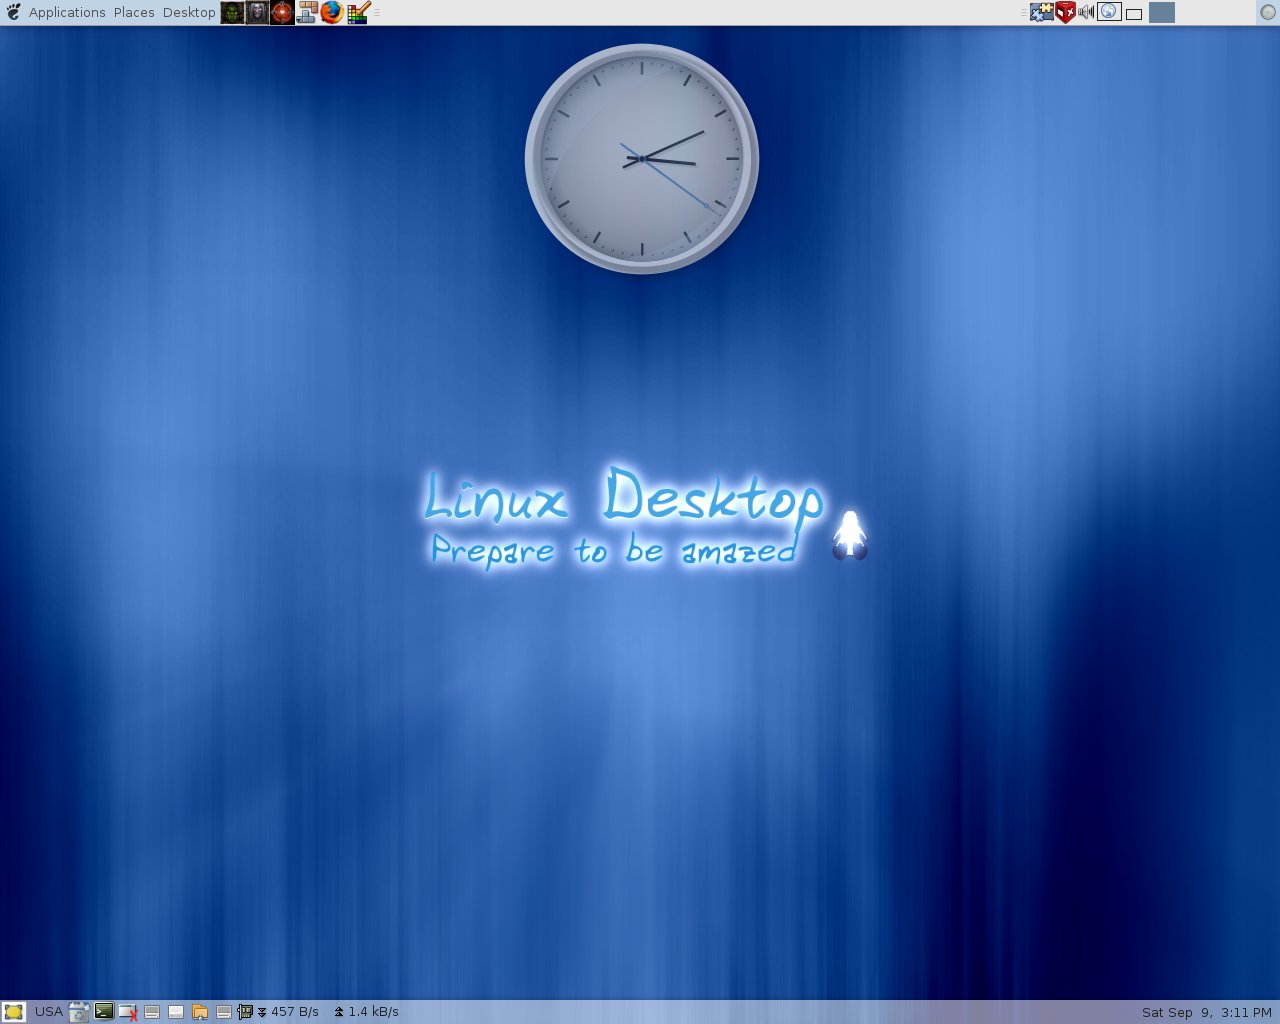Click the small empty rectangle in top panel
1280x1024 pixels.
(1134, 14)
